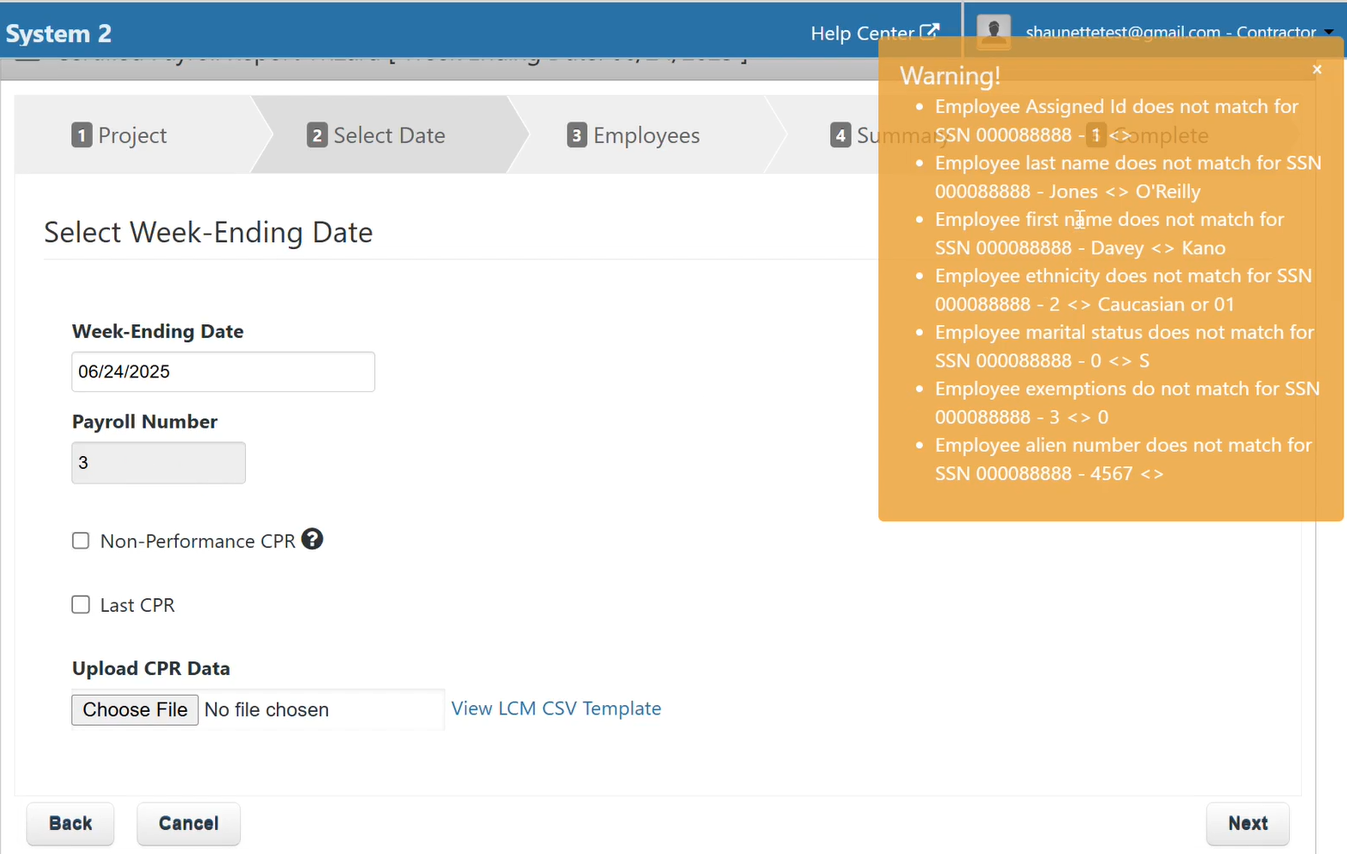The width and height of the screenshot is (1347, 854).
Task: Enable the Non-Performance CPR checkbox
Action: coord(80,540)
